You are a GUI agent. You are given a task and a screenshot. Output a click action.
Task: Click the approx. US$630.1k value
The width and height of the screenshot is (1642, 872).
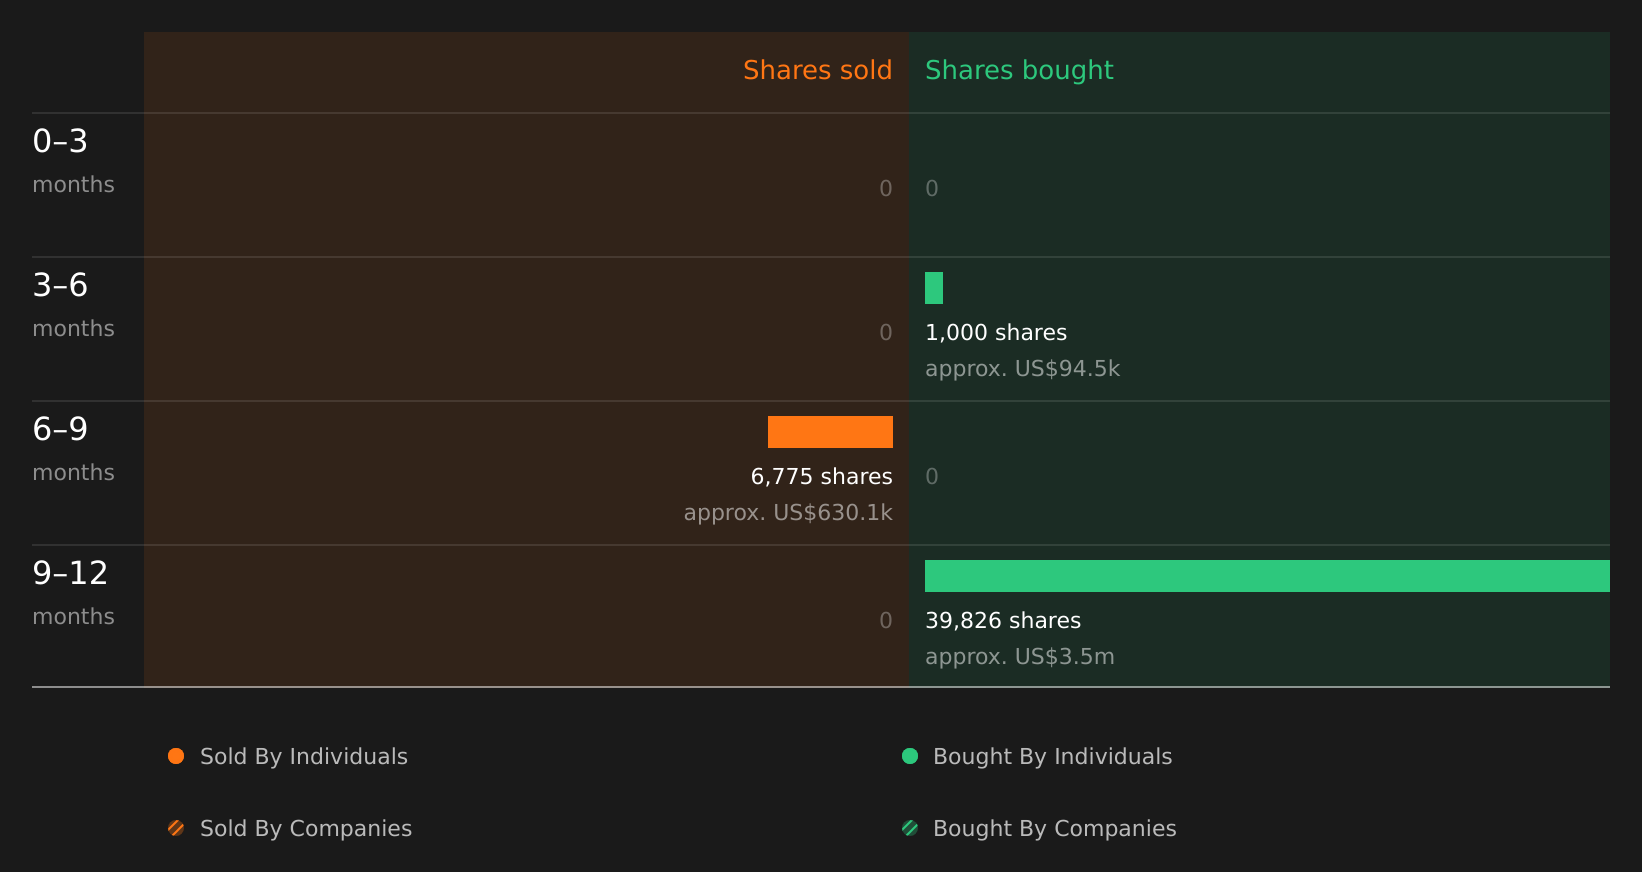click(788, 513)
